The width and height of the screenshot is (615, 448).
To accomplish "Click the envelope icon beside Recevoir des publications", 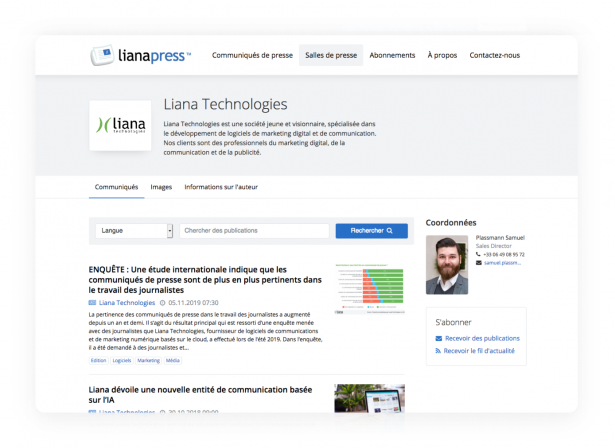I will 439,339.
